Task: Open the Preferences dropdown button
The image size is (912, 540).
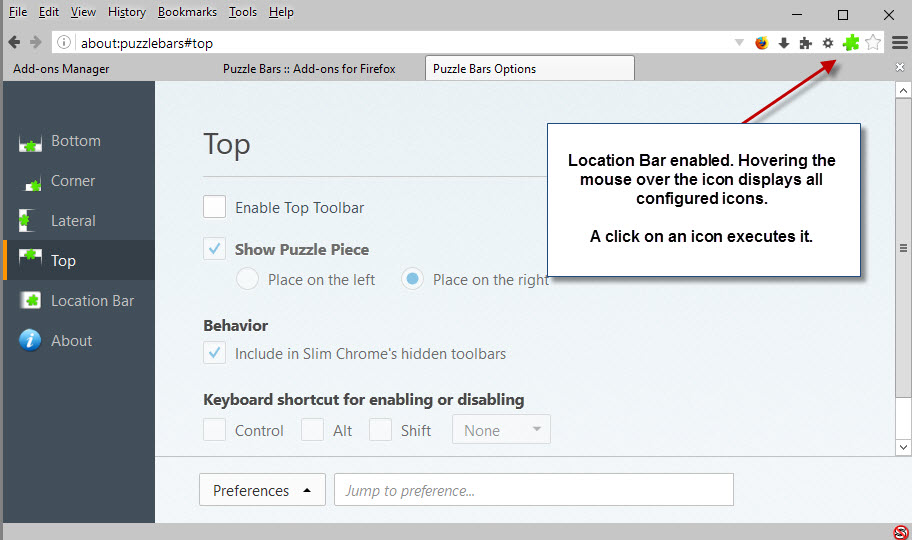Action: (x=262, y=490)
